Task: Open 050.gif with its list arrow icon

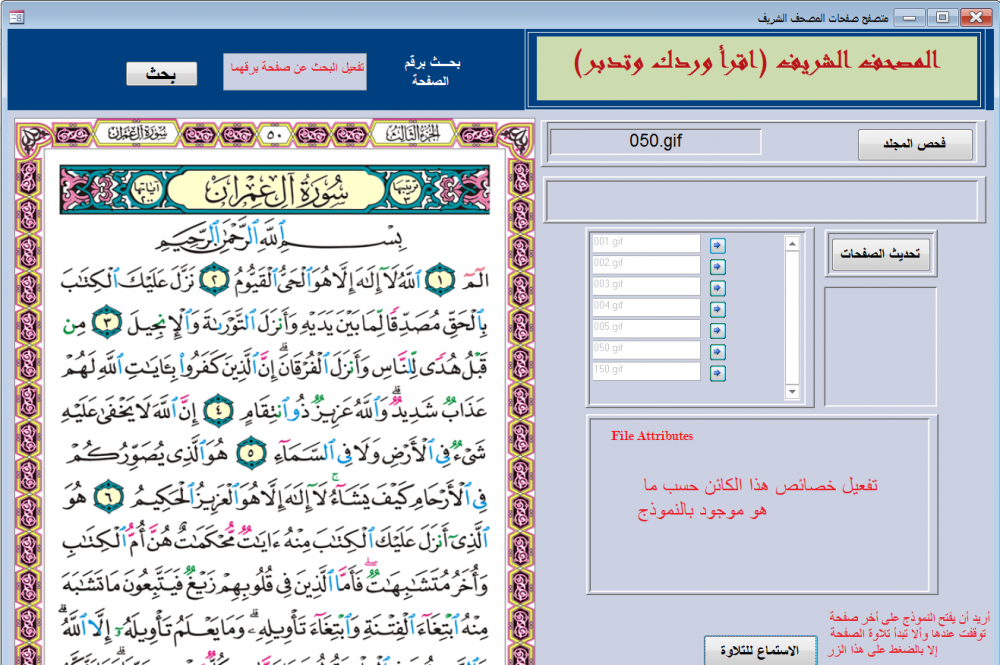Action: pyautogui.click(x=717, y=352)
